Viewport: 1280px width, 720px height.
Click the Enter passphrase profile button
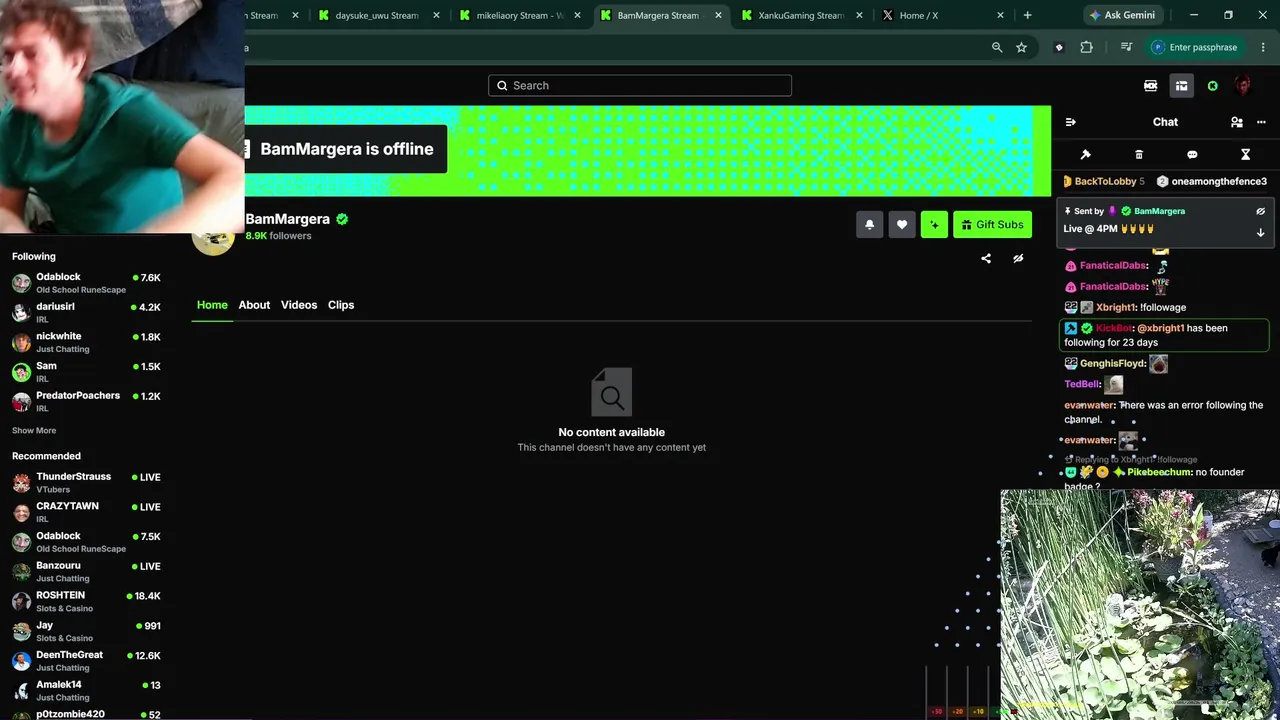1196,47
